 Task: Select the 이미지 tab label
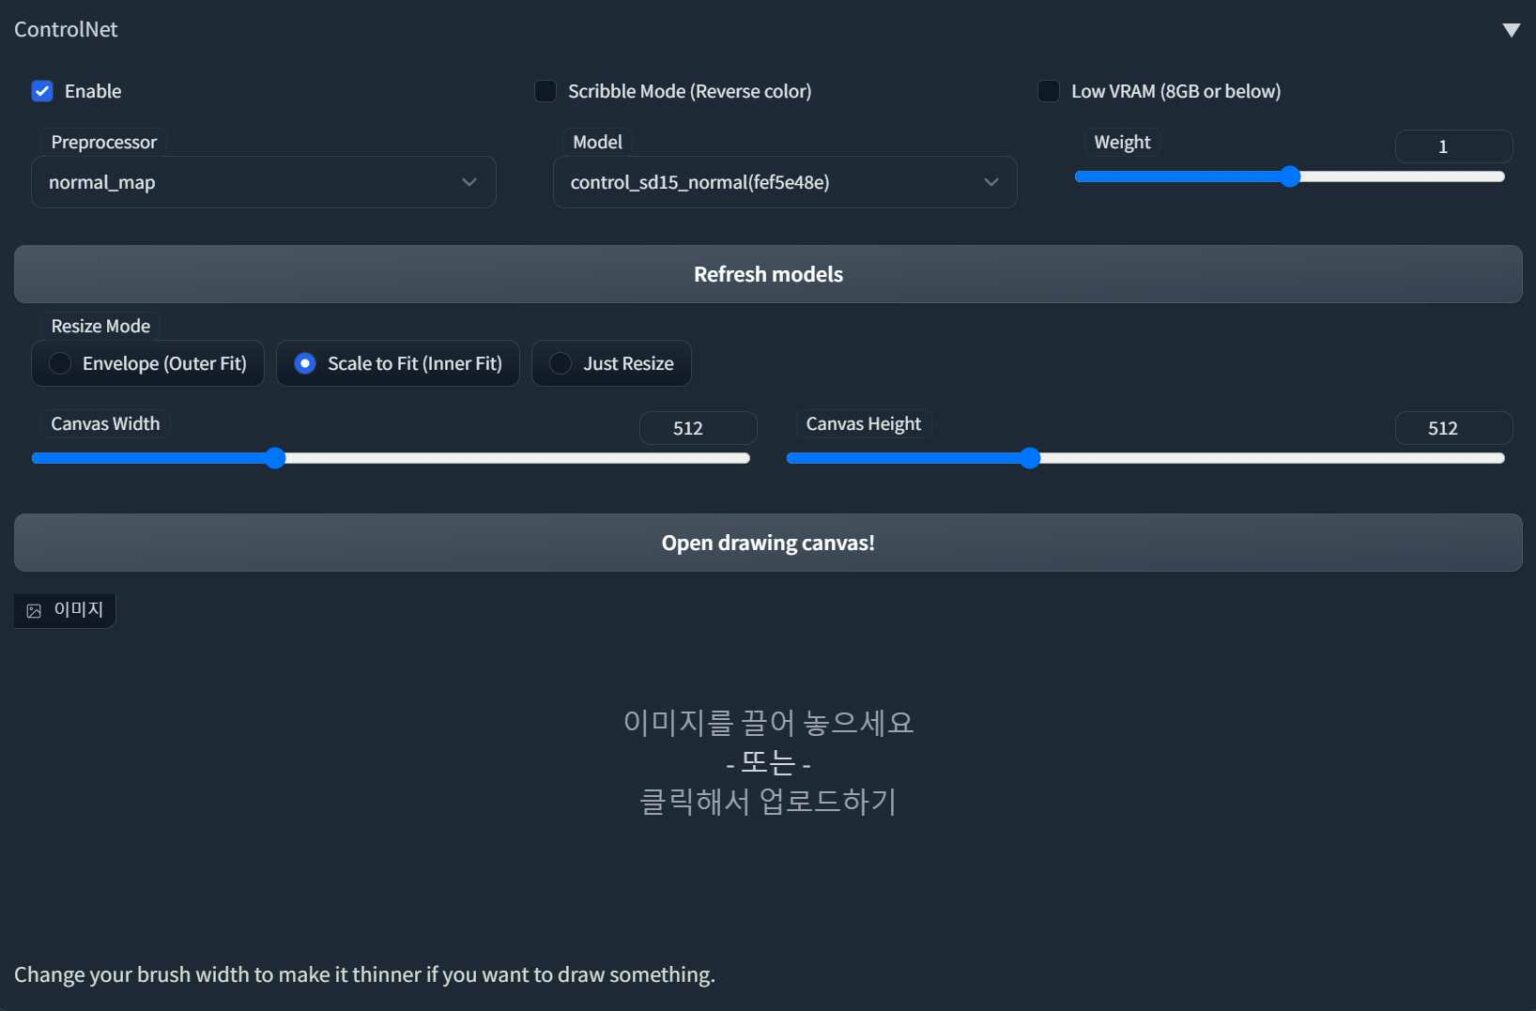tap(78, 610)
